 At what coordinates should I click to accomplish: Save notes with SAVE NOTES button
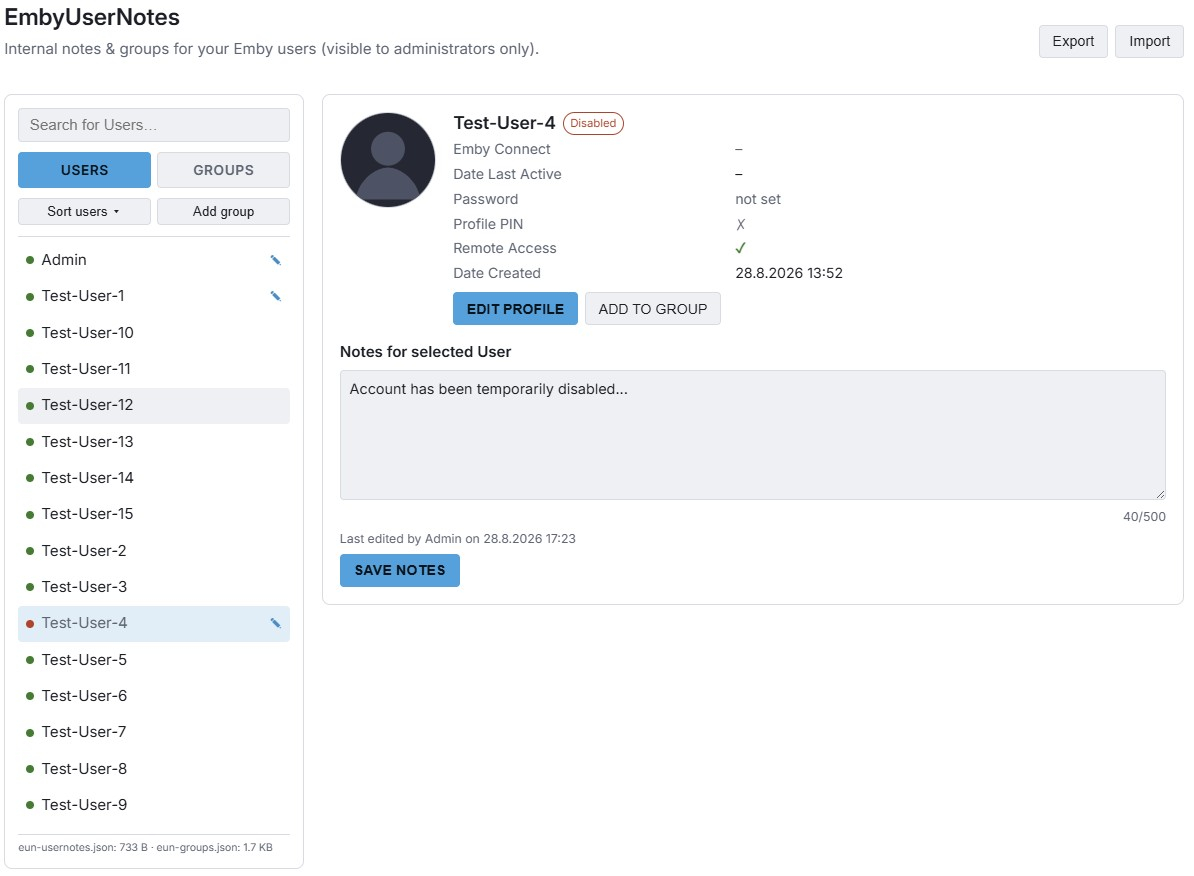[400, 571]
